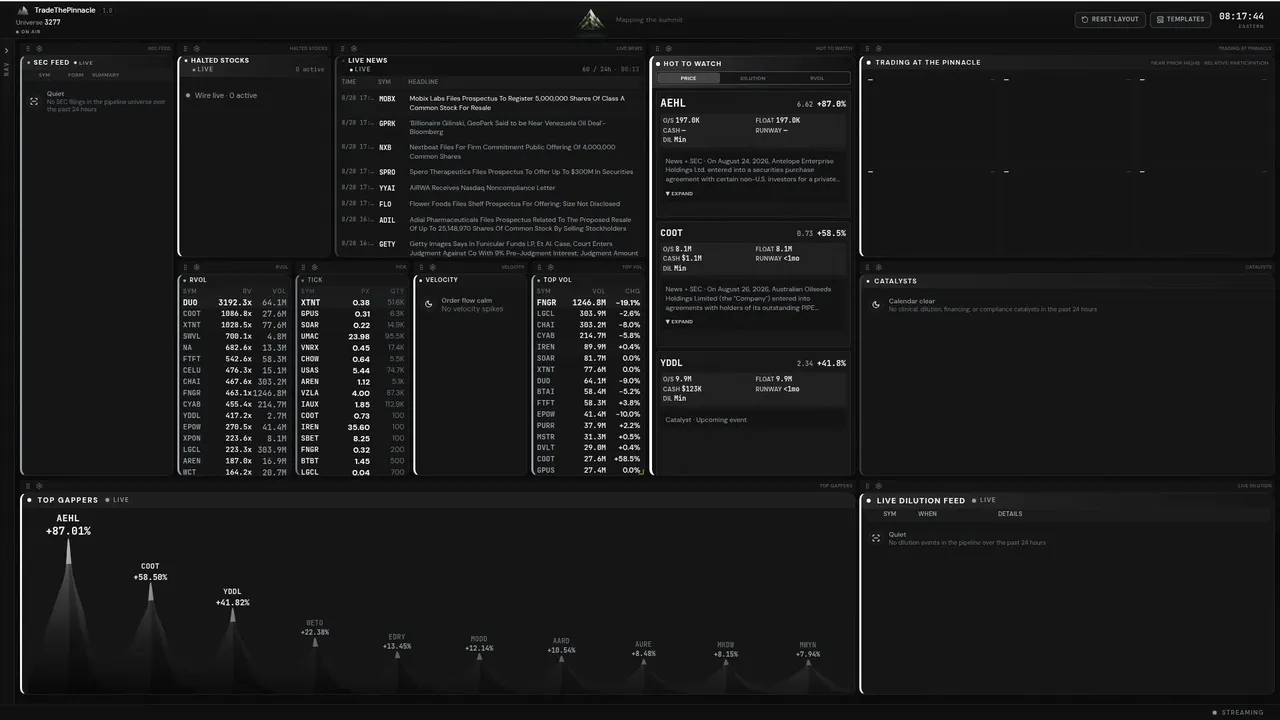The width and height of the screenshot is (1280, 720).
Task: Click the Live News panel drag handle
Action: click(x=342, y=48)
